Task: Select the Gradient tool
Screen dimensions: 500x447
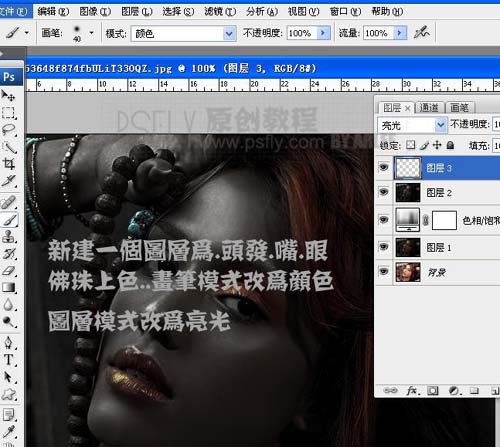Action: [9, 288]
